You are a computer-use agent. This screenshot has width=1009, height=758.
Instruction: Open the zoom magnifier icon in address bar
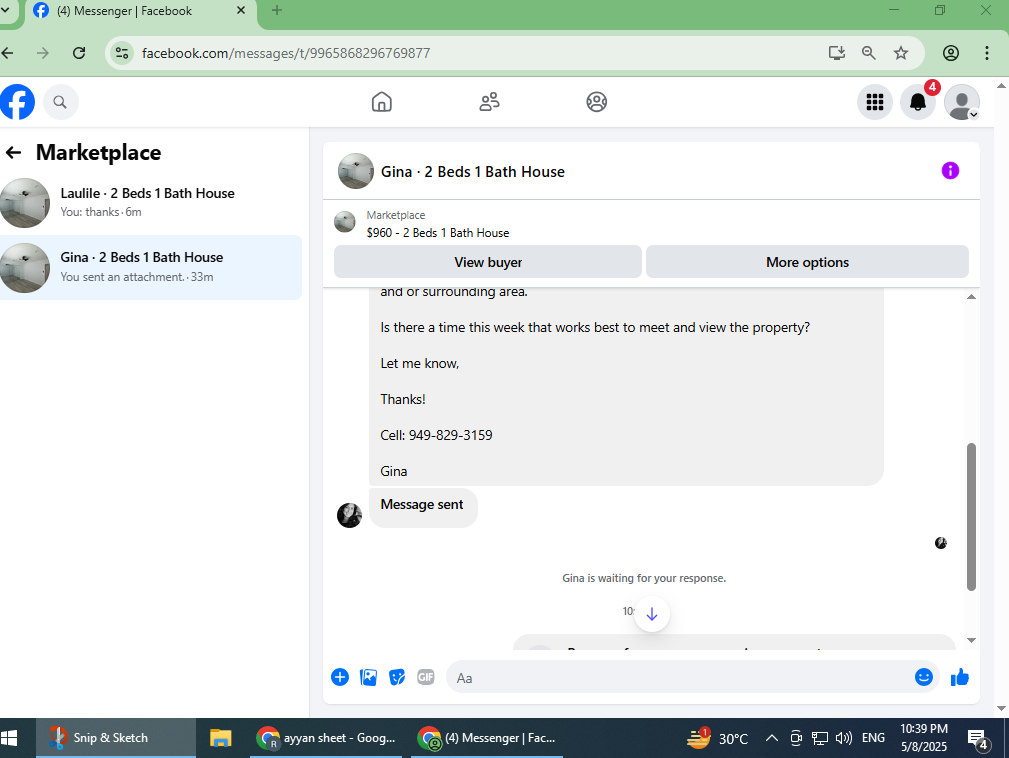point(869,53)
